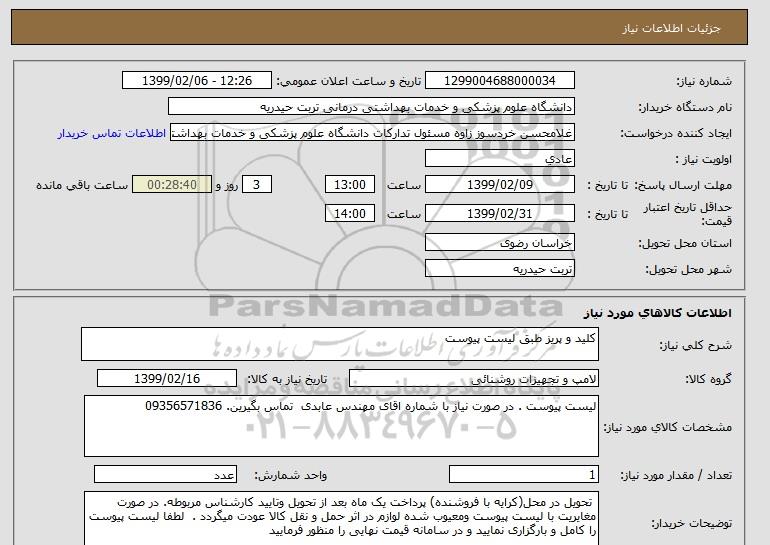Click the label ایجاد کننده درخواست

tap(676, 134)
